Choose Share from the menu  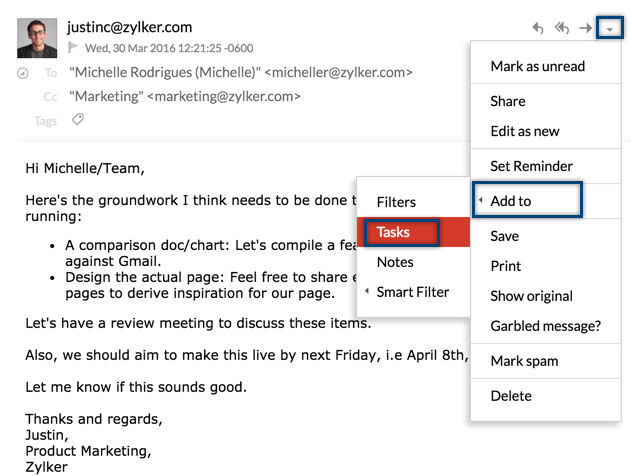point(508,101)
